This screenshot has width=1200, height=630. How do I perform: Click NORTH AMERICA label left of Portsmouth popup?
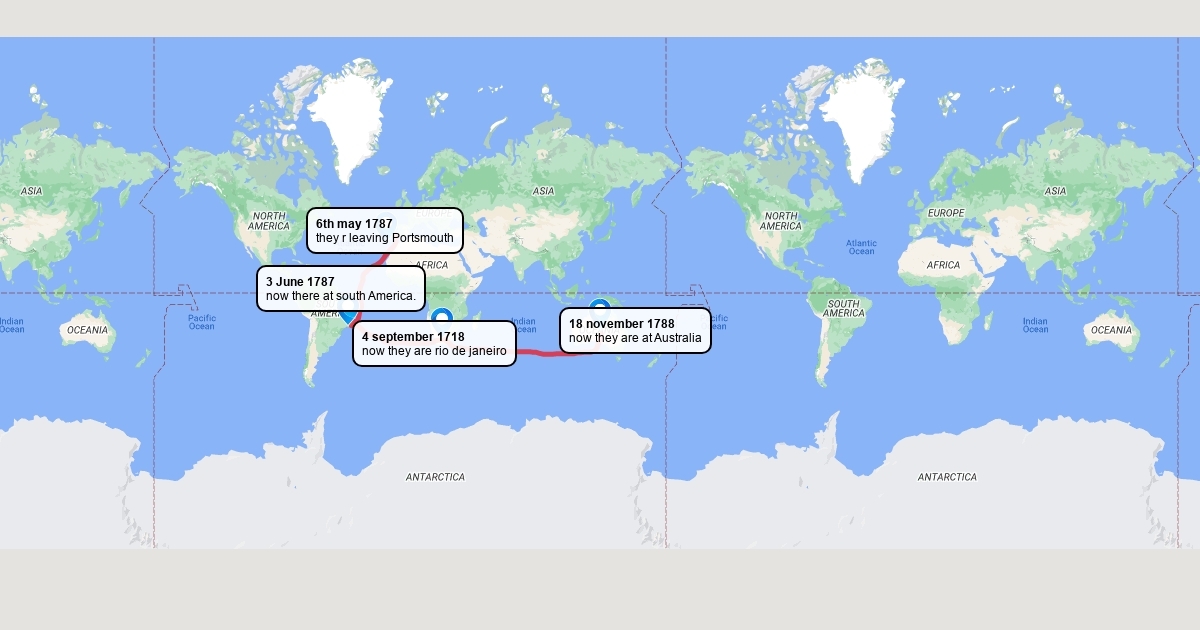[268, 221]
